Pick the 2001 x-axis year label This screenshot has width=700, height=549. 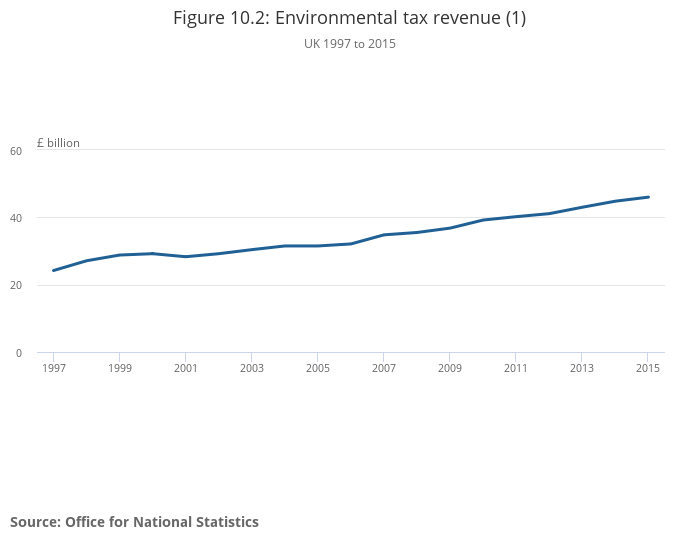tap(186, 369)
